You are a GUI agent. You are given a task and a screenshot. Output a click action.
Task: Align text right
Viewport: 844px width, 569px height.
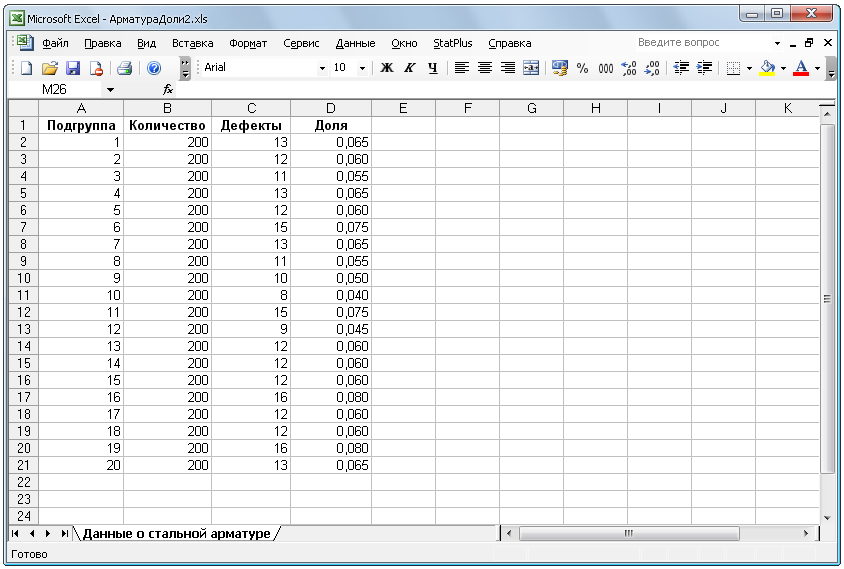point(508,68)
